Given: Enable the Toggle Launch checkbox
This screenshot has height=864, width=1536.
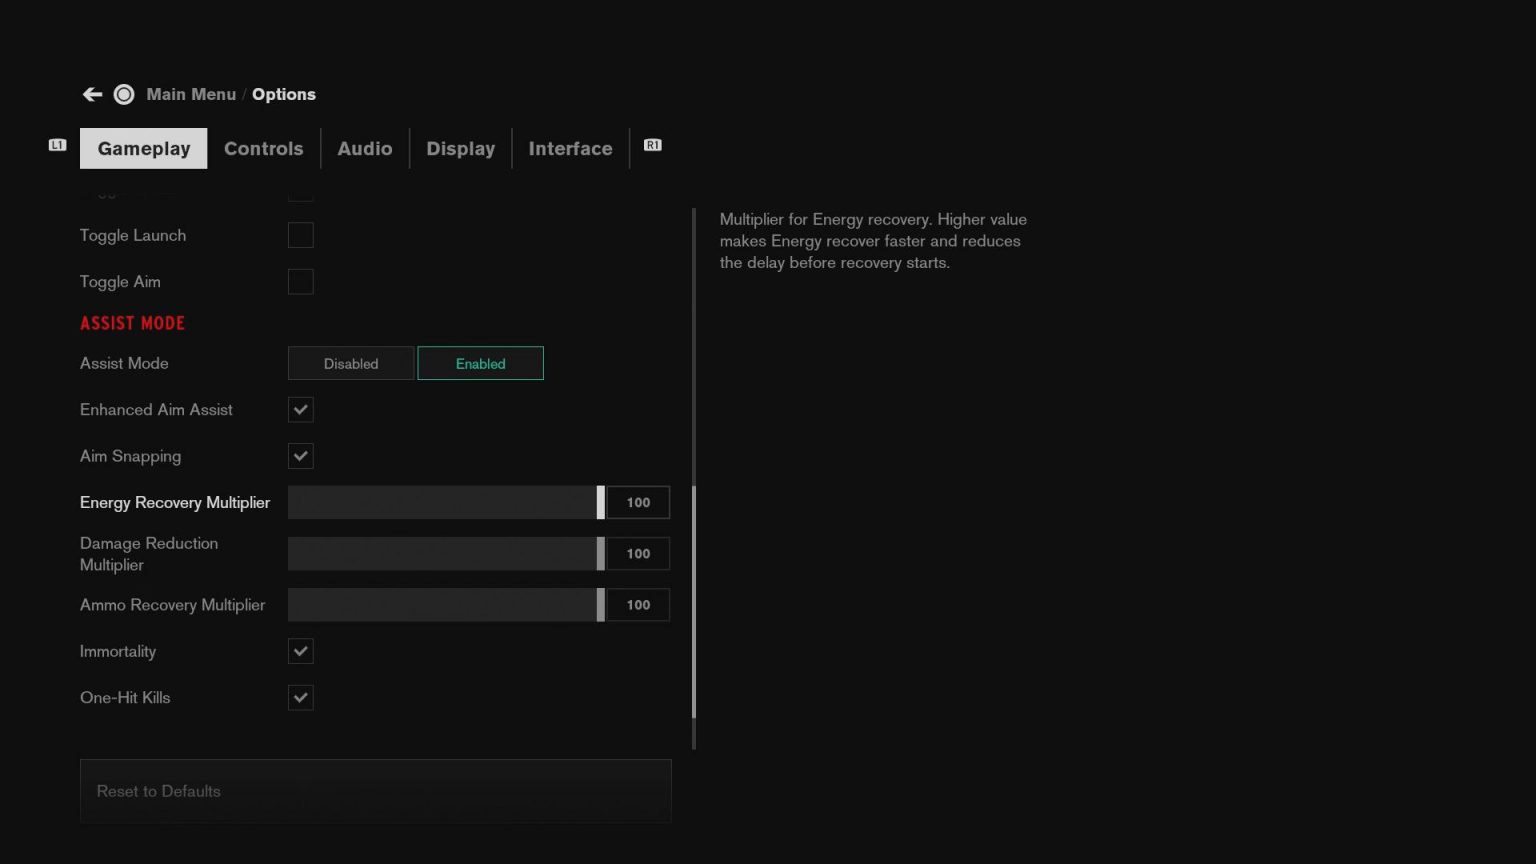Looking at the screenshot, I should (300, 235).
